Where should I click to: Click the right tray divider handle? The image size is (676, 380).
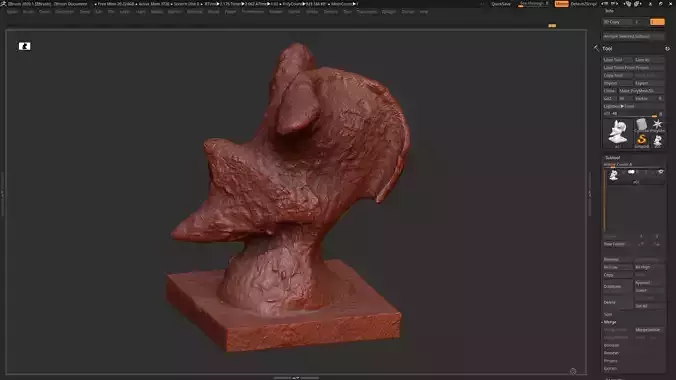[x=590, y=194]
